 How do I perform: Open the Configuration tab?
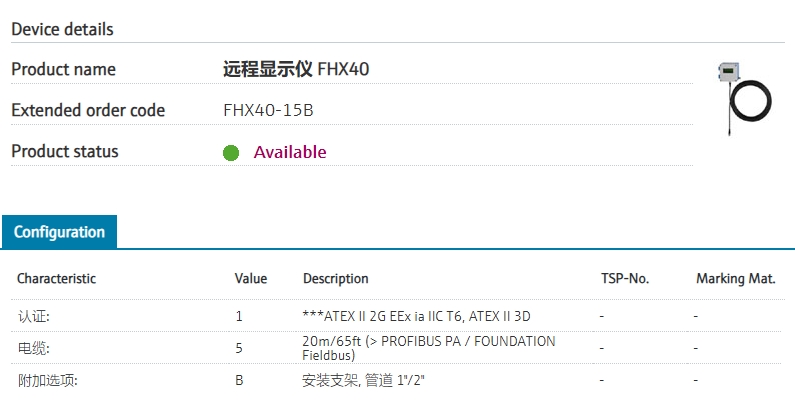point(59,232)
